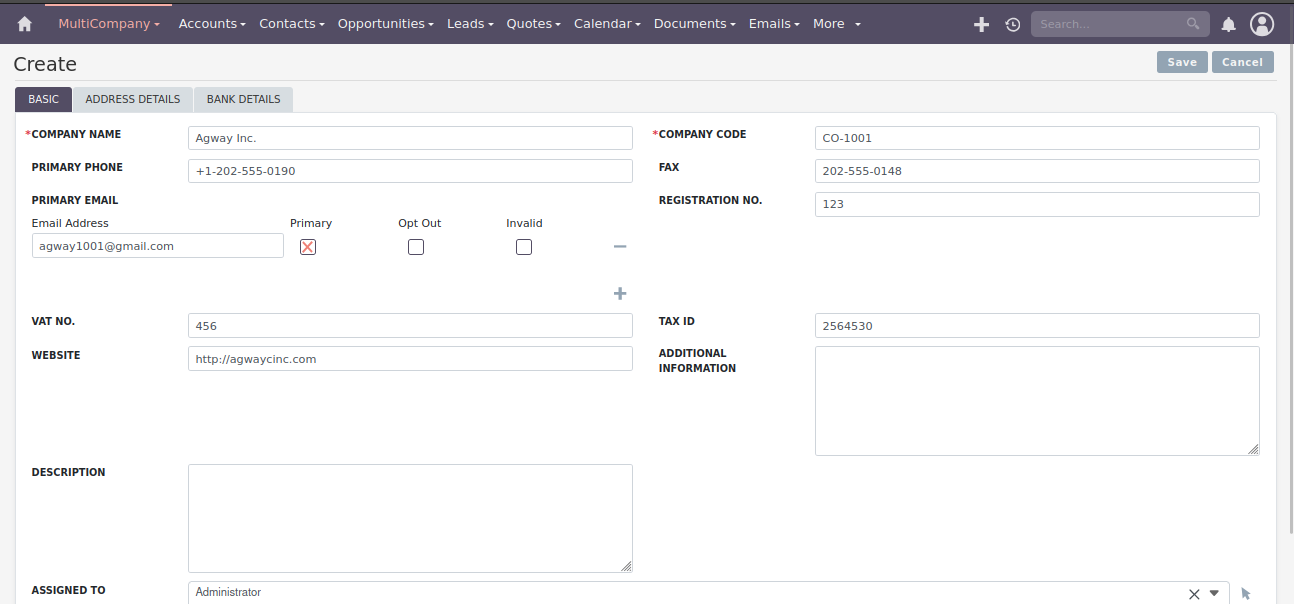1294x604 pixels.
Task: Expand the Accounts menu dropdown
Action: pos(212,24)
